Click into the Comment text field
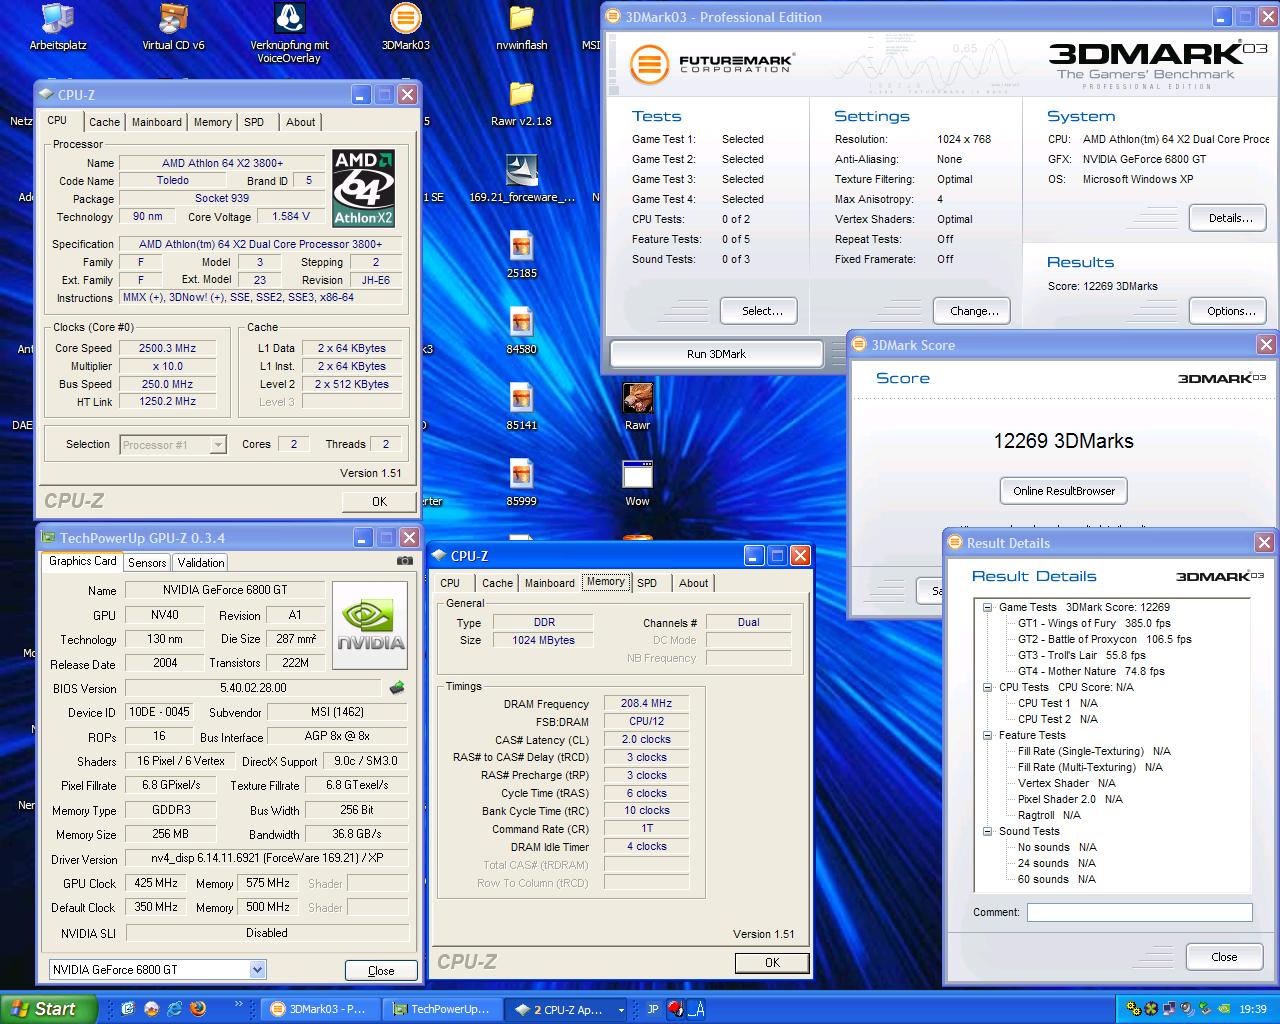1280x1024 pixels. tap(1139, 912)
